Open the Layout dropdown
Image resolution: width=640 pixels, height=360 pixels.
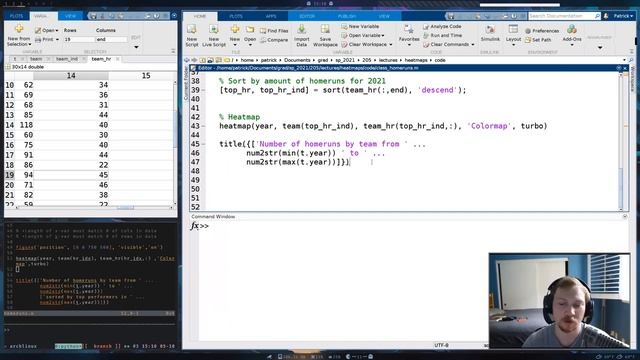coord(513,44)
